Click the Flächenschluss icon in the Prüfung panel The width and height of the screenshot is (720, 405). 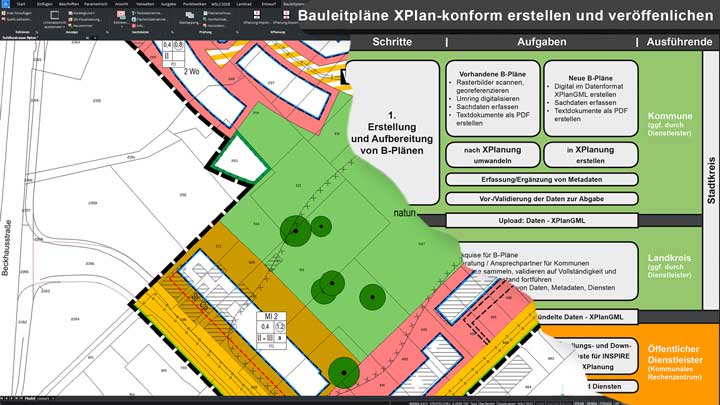coord(205,13)
